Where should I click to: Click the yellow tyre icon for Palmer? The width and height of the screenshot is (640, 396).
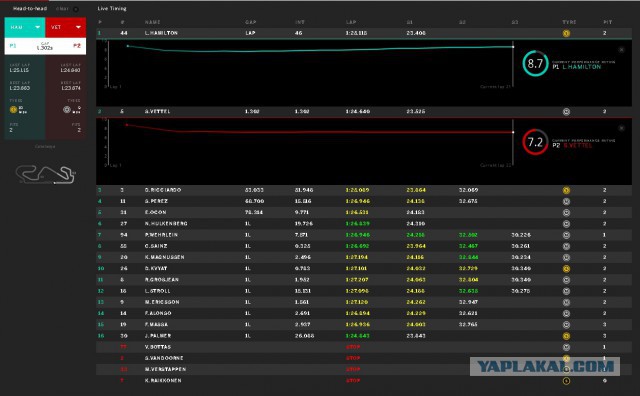coord(566,336)
